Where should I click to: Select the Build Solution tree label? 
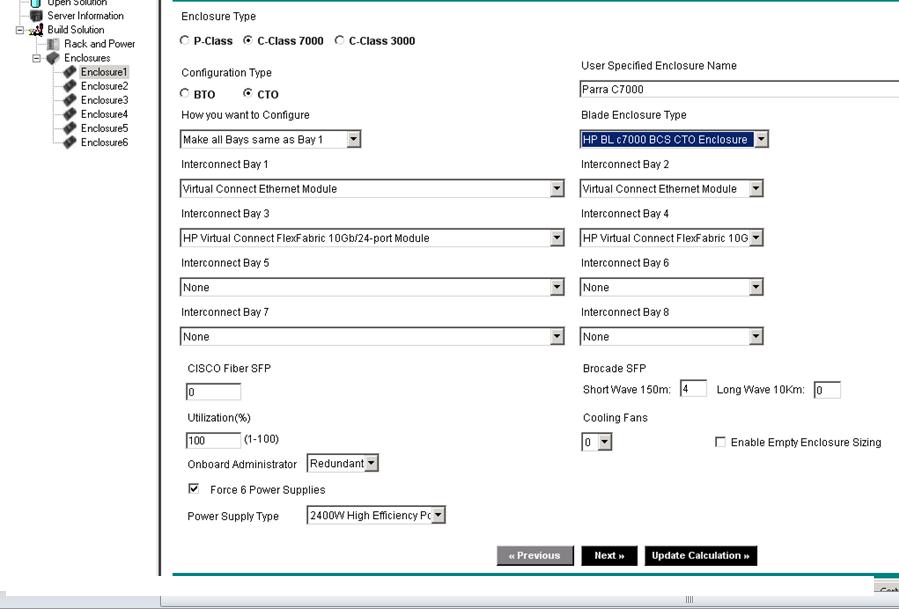coord(75,29)
